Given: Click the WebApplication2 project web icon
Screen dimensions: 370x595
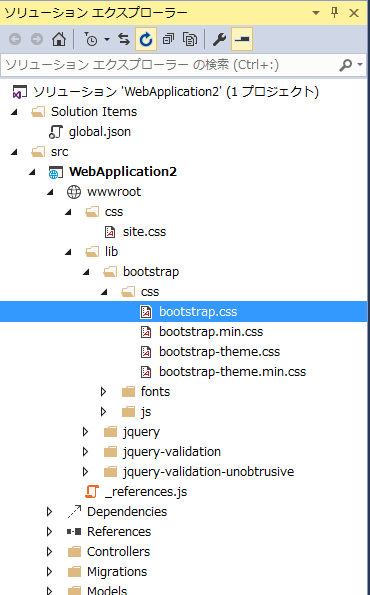Looking at the screenshot, I should point(56,173).
